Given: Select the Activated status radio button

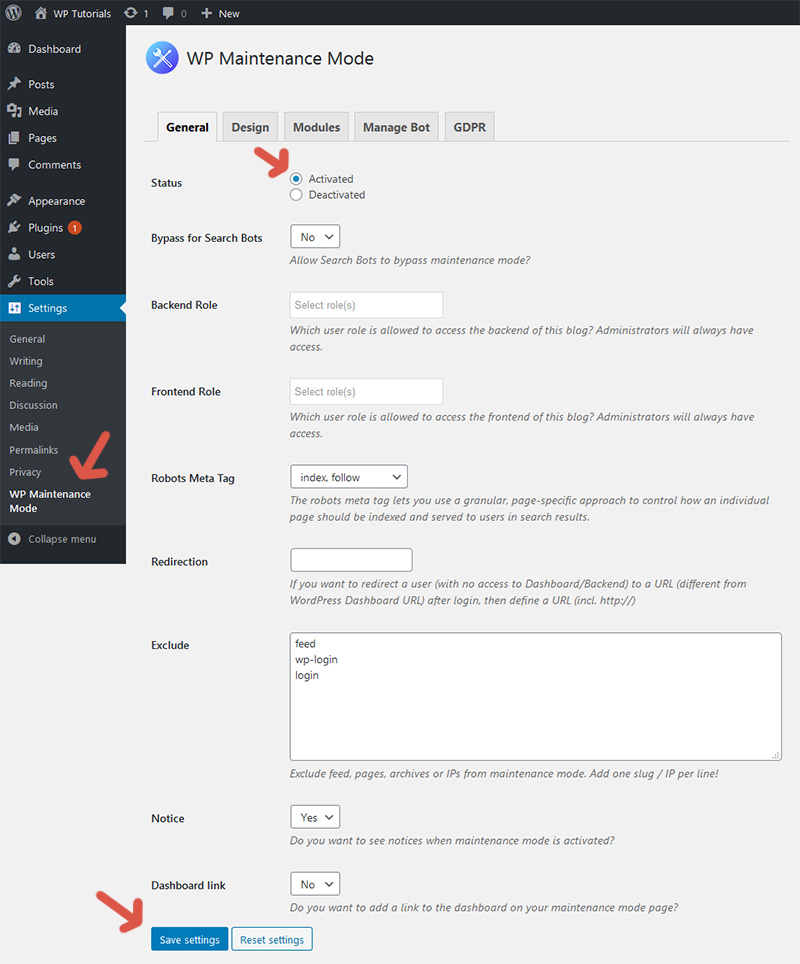Looking at the screenshot, I should pos(296,179).
